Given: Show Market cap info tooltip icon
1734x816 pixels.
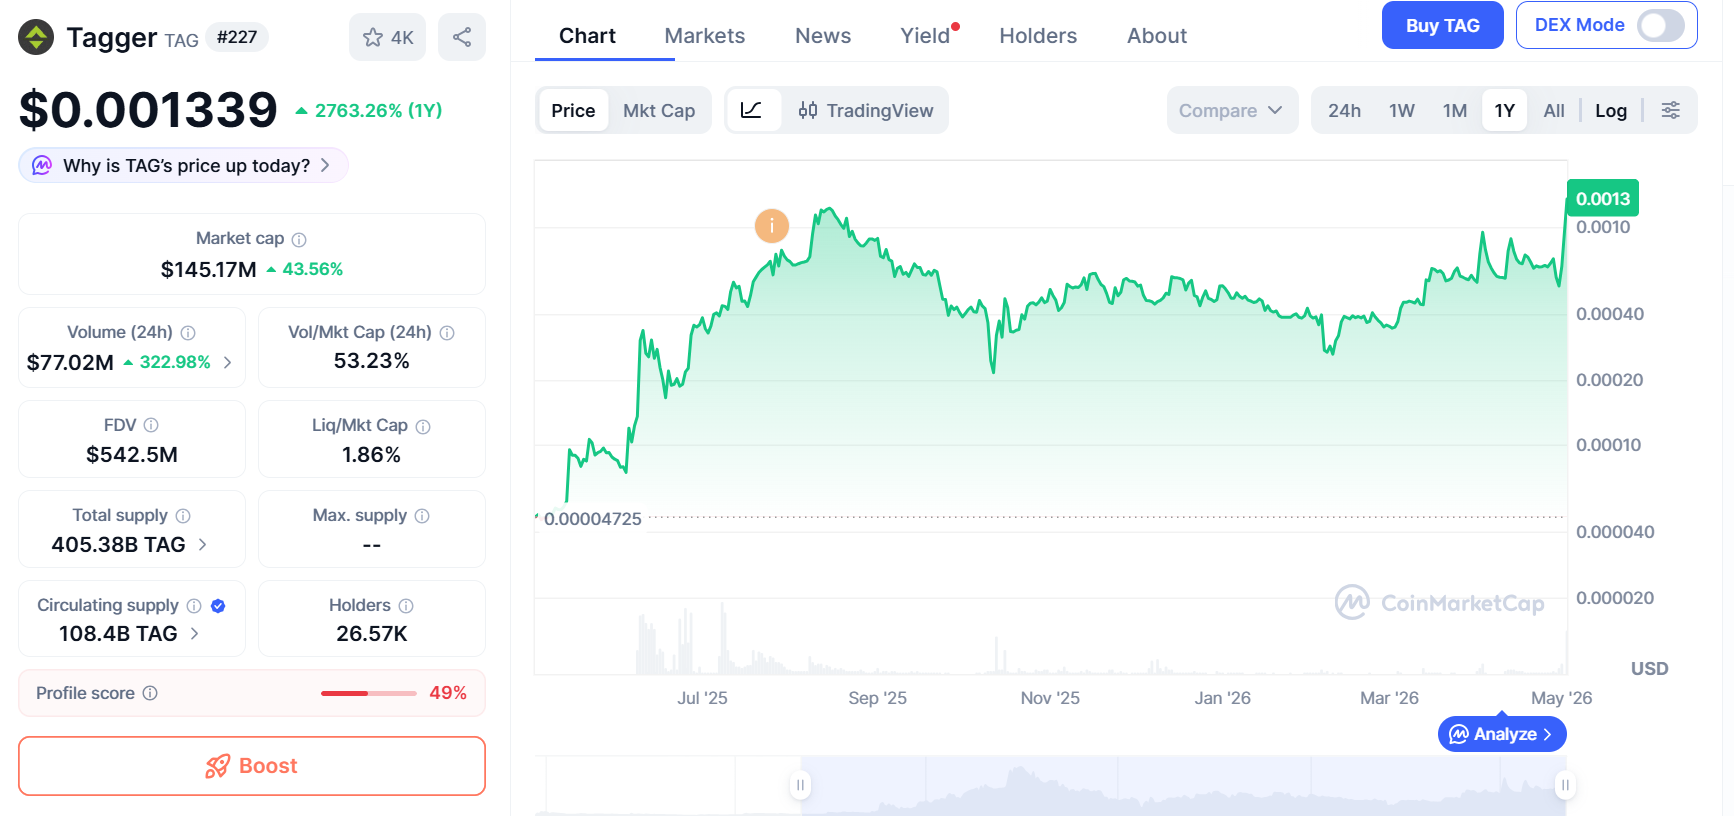Looking at the screenshot, I should point(299,240).
